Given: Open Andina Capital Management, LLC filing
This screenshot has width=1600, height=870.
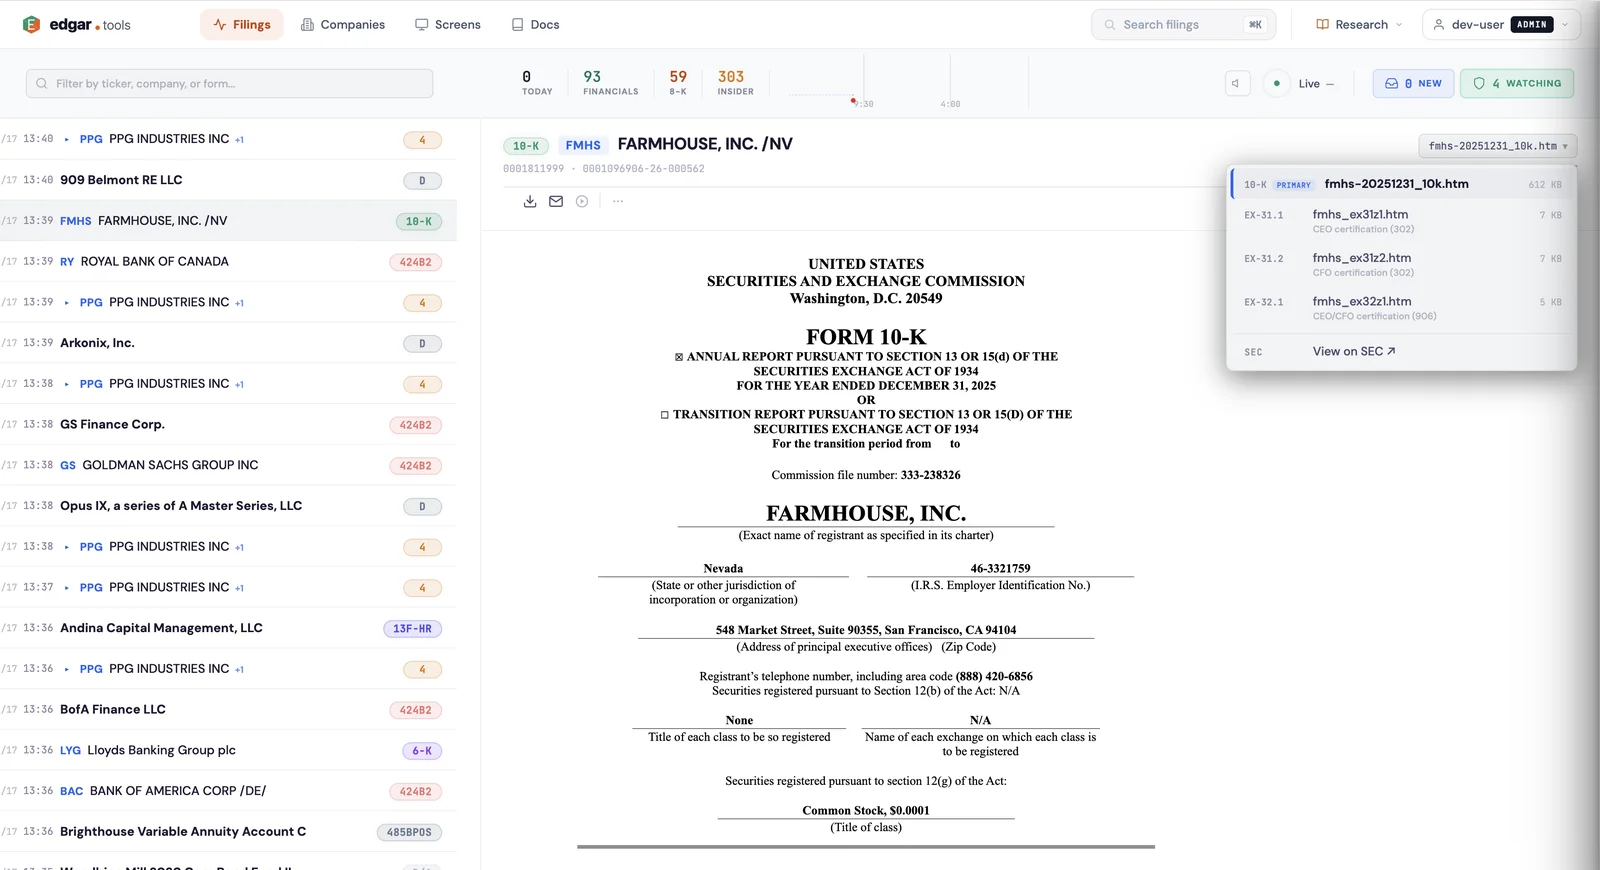Looking at the screenshot, I should [x=228, y=628].
